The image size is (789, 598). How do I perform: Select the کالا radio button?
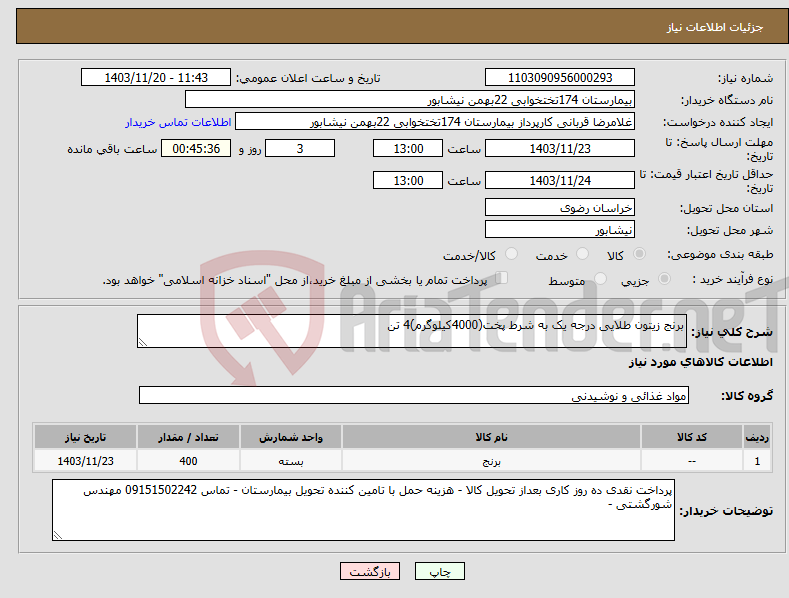tap(639, 254)
